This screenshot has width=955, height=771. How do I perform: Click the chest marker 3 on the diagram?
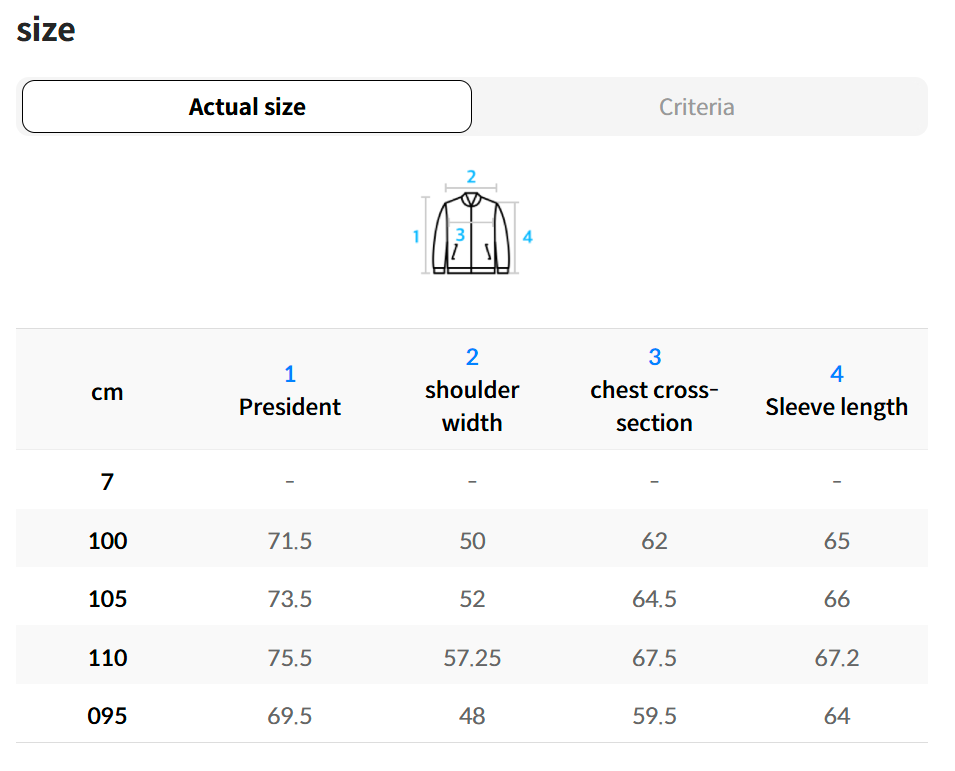coord(460,235)
